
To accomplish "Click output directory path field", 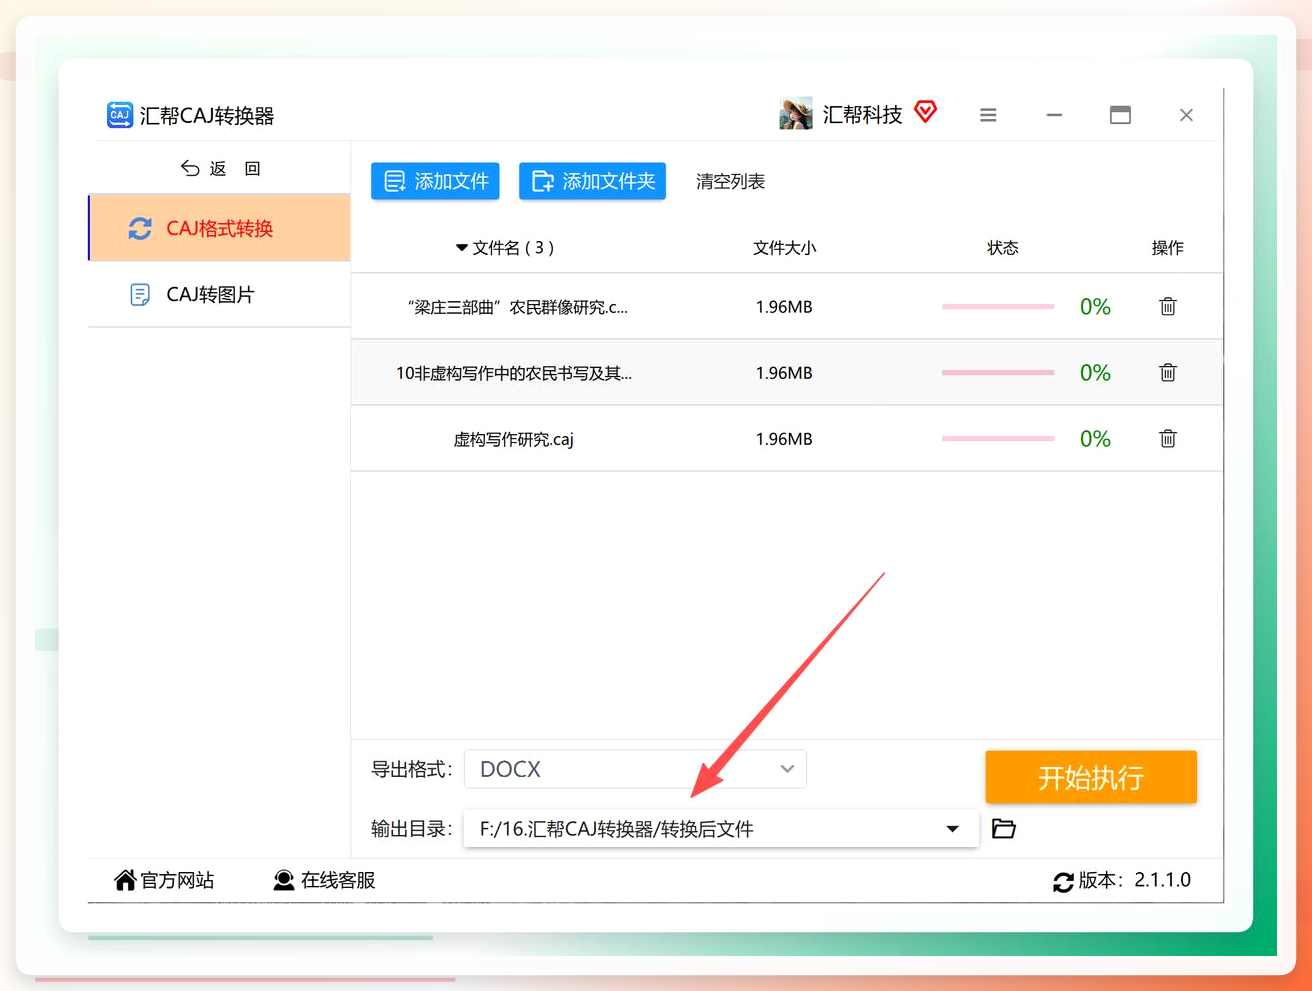I will [x=720, y=829].
